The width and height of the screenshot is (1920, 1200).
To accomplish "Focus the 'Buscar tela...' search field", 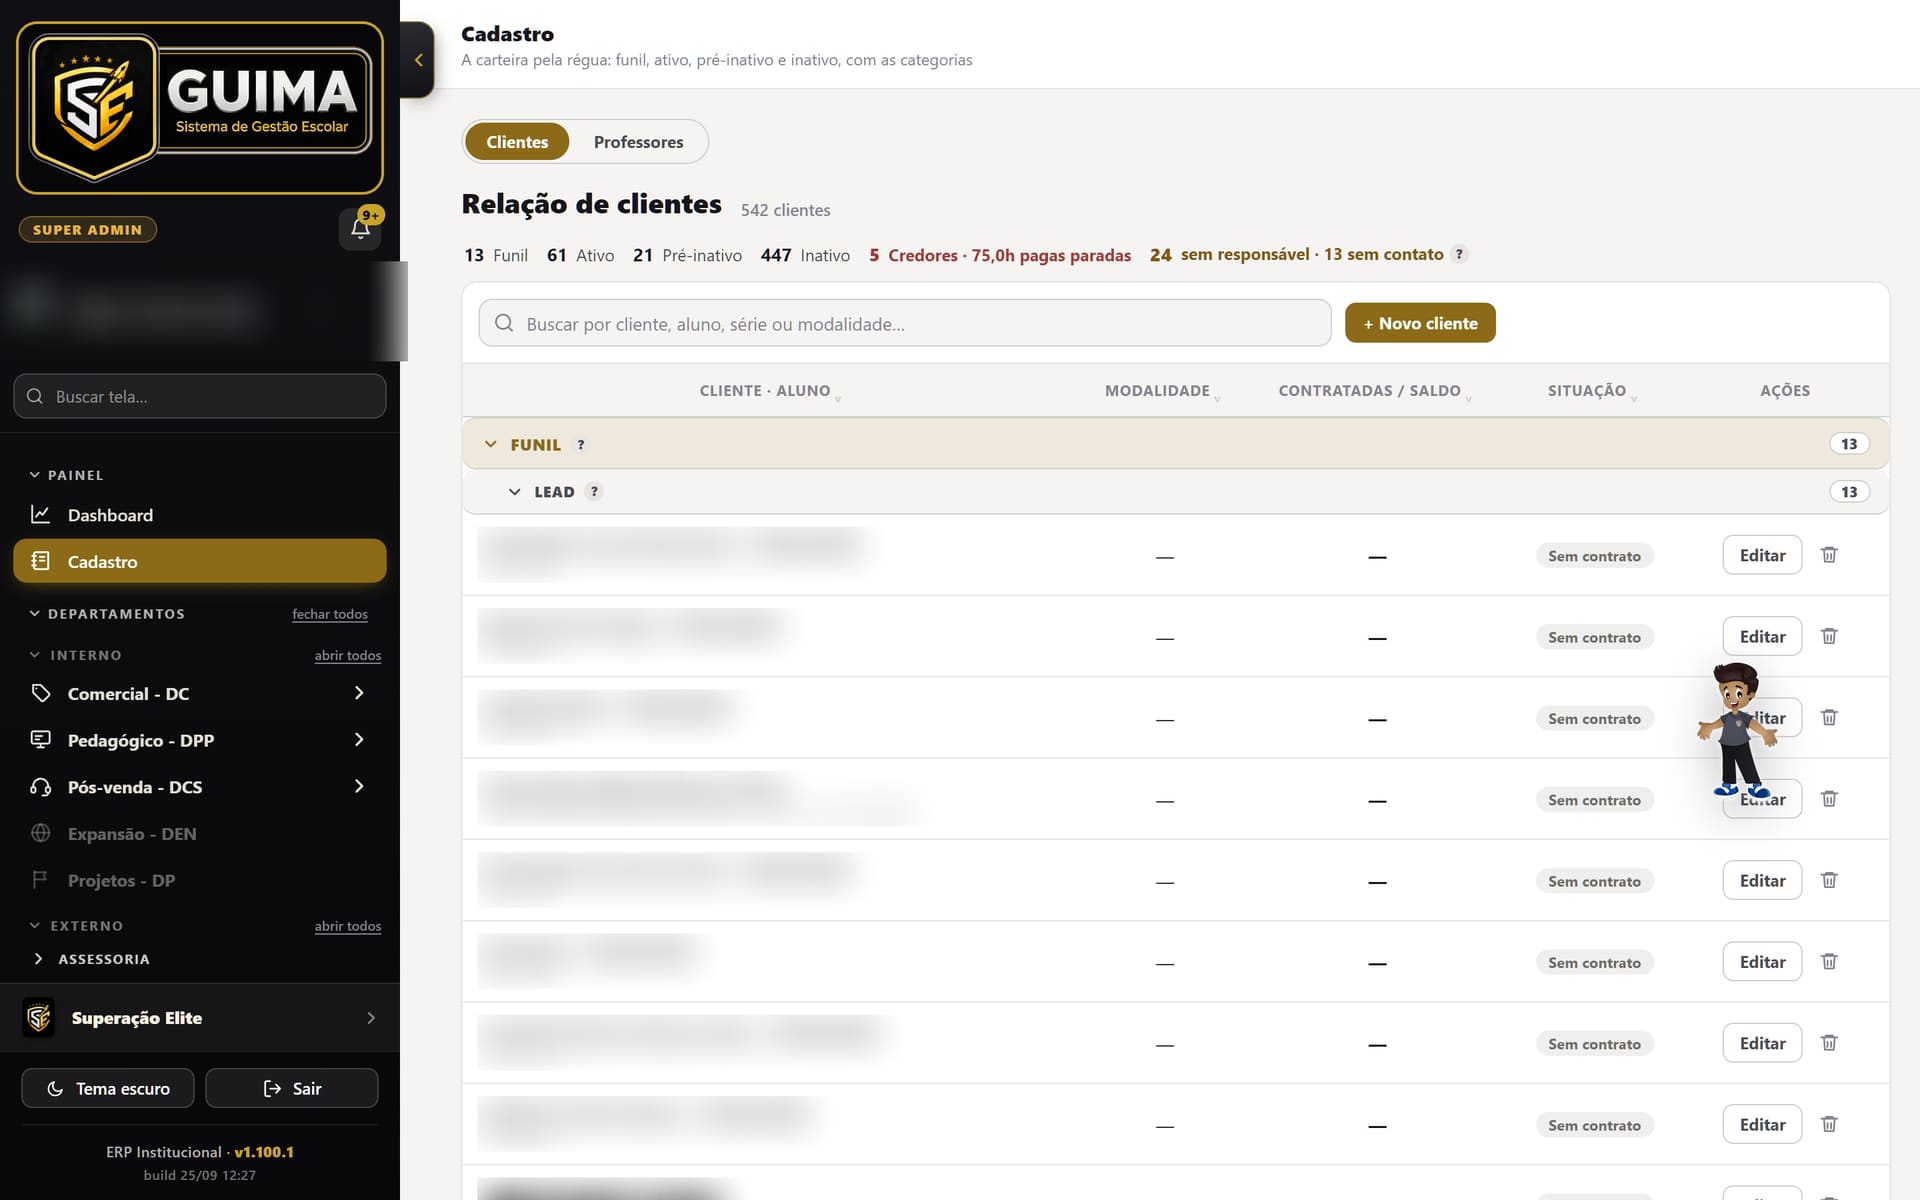I will click(x=200, y=396).
